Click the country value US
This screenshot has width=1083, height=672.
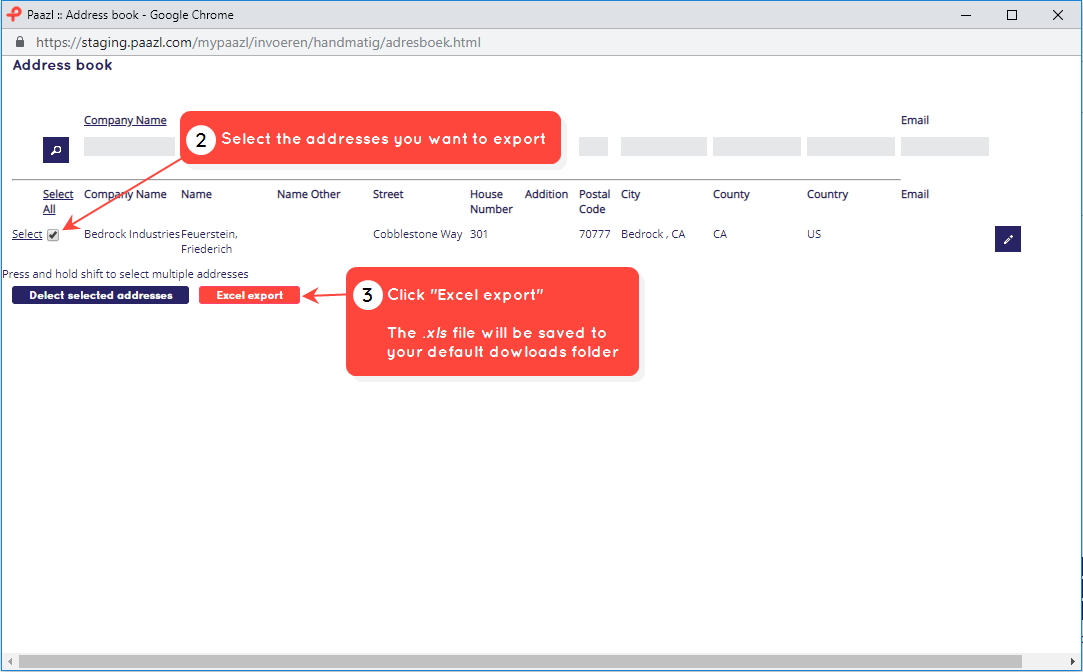pos(814,234)
